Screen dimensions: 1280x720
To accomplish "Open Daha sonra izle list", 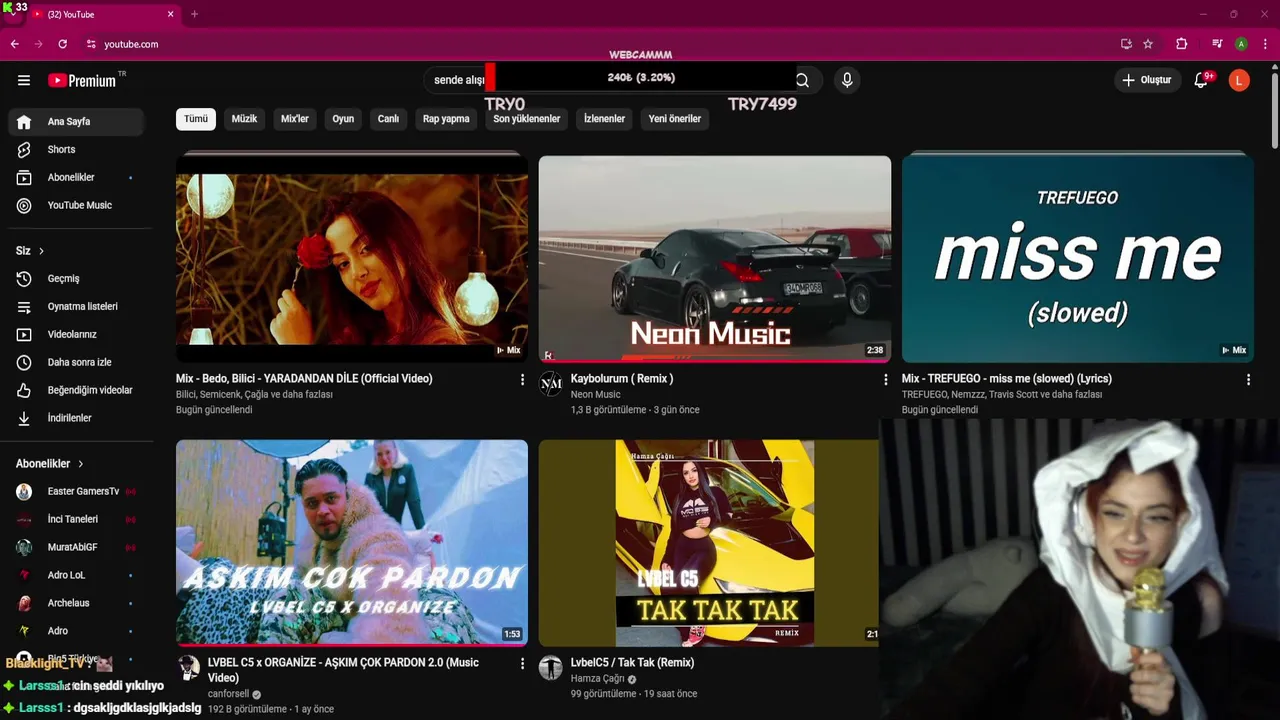I will [x=77, y=362].
